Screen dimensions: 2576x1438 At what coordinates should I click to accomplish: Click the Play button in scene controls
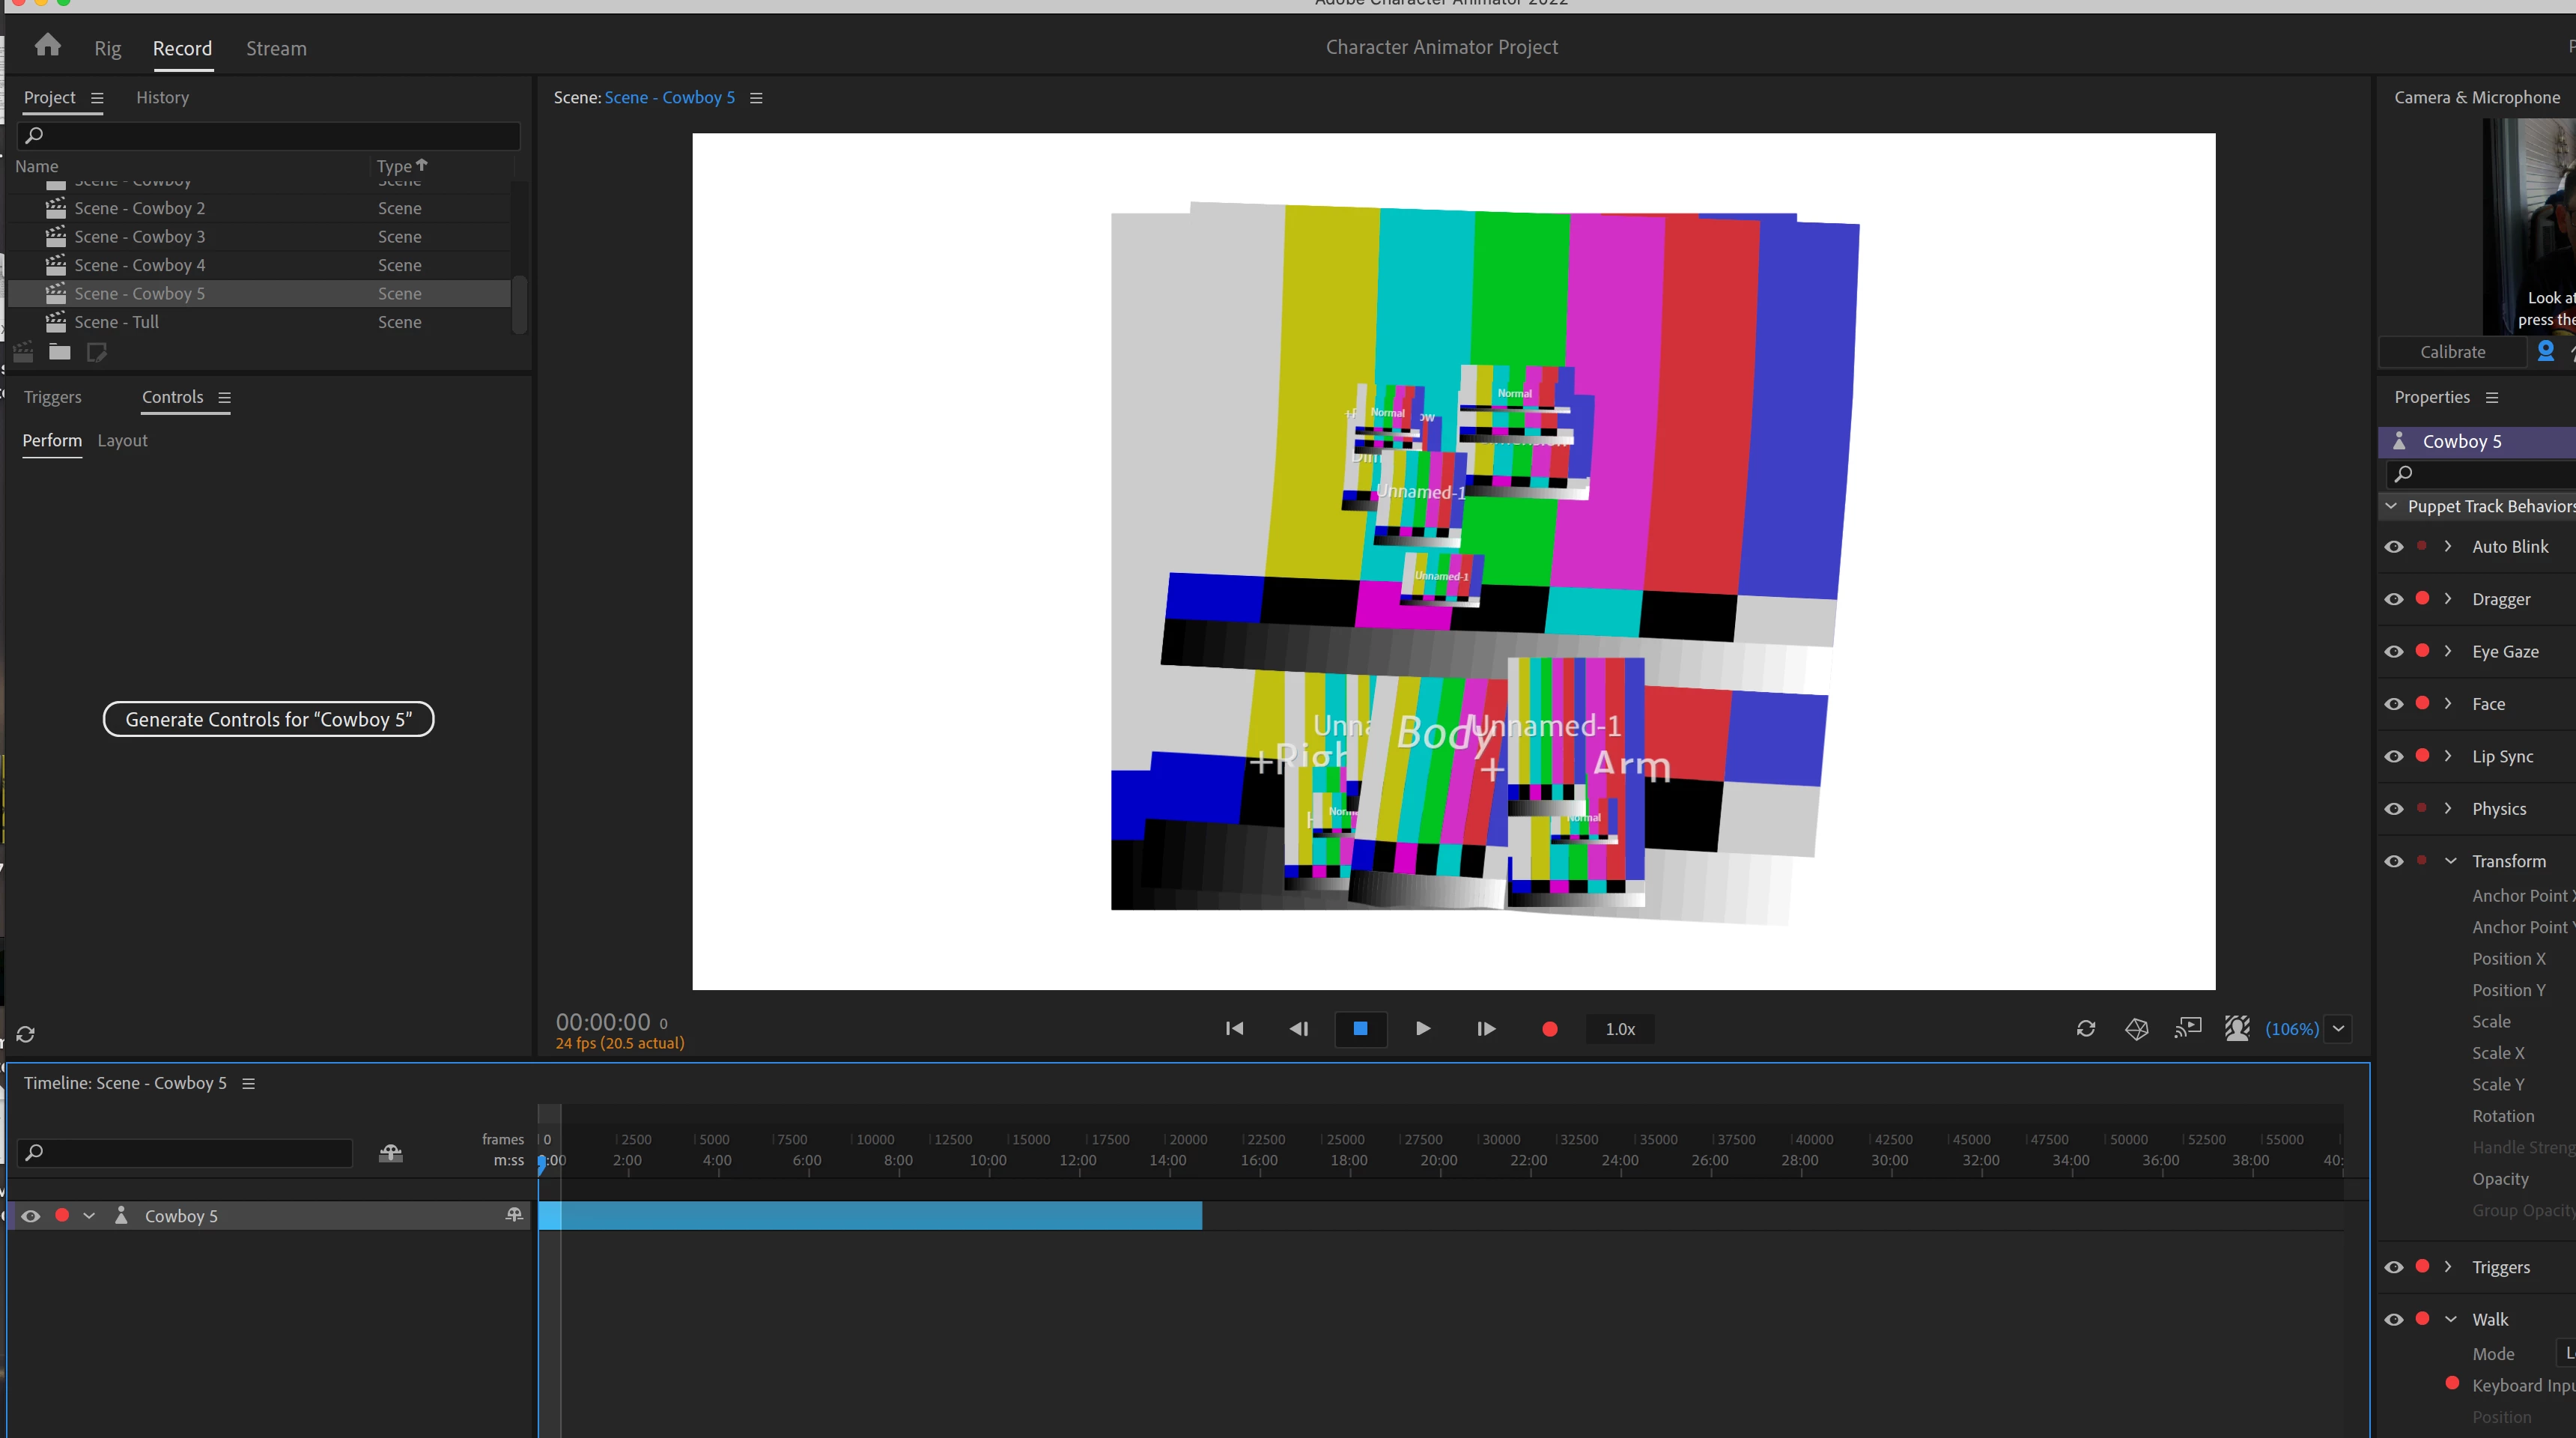coord(1422,1028)
